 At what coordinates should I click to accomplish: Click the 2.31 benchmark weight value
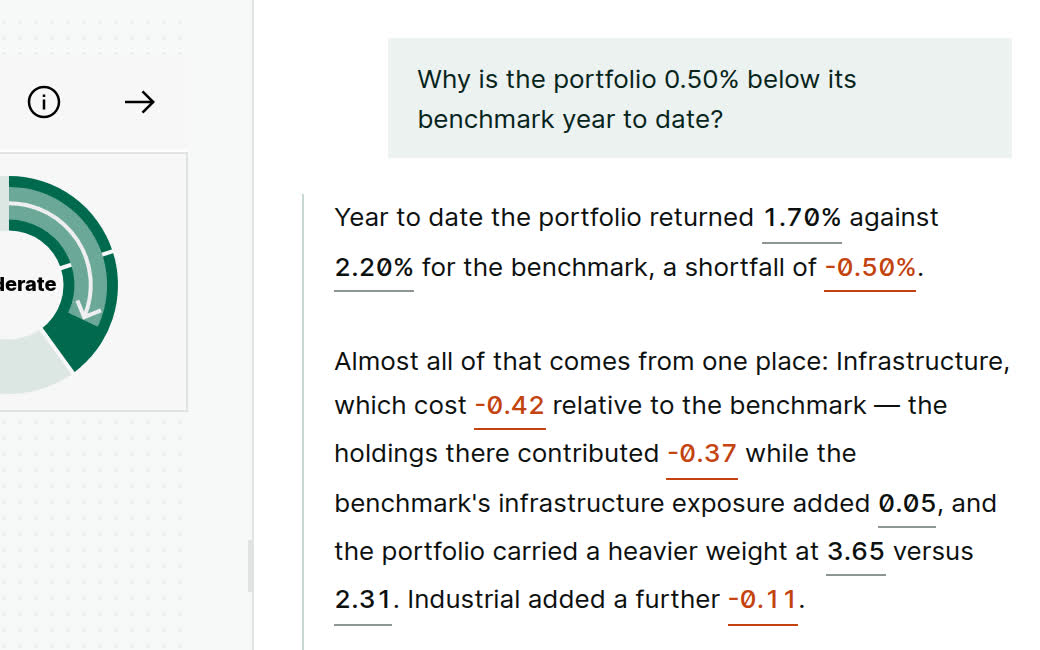pos(363,600)
